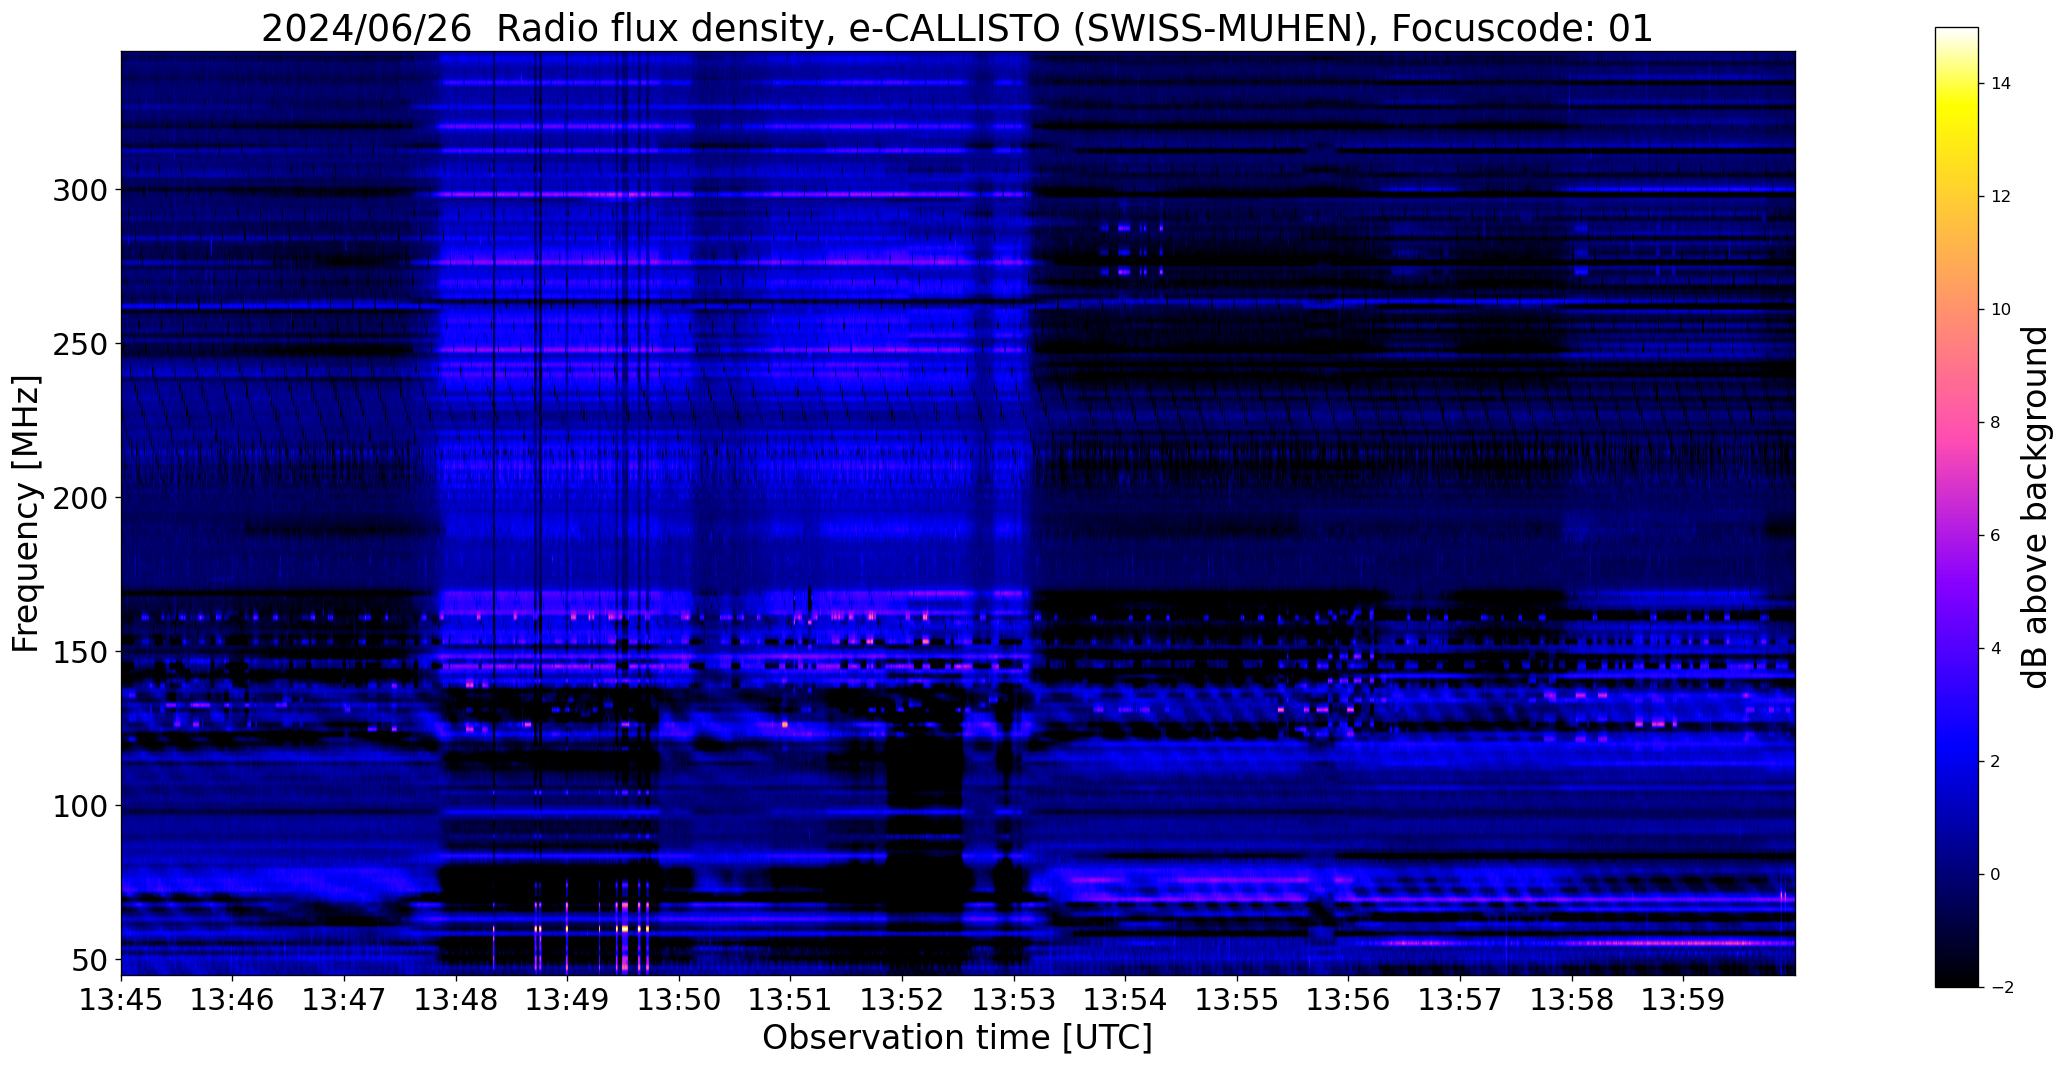Click the 13:57 time tick label
This screenshot has height=1067, width=2066.
pos(1460,999)
